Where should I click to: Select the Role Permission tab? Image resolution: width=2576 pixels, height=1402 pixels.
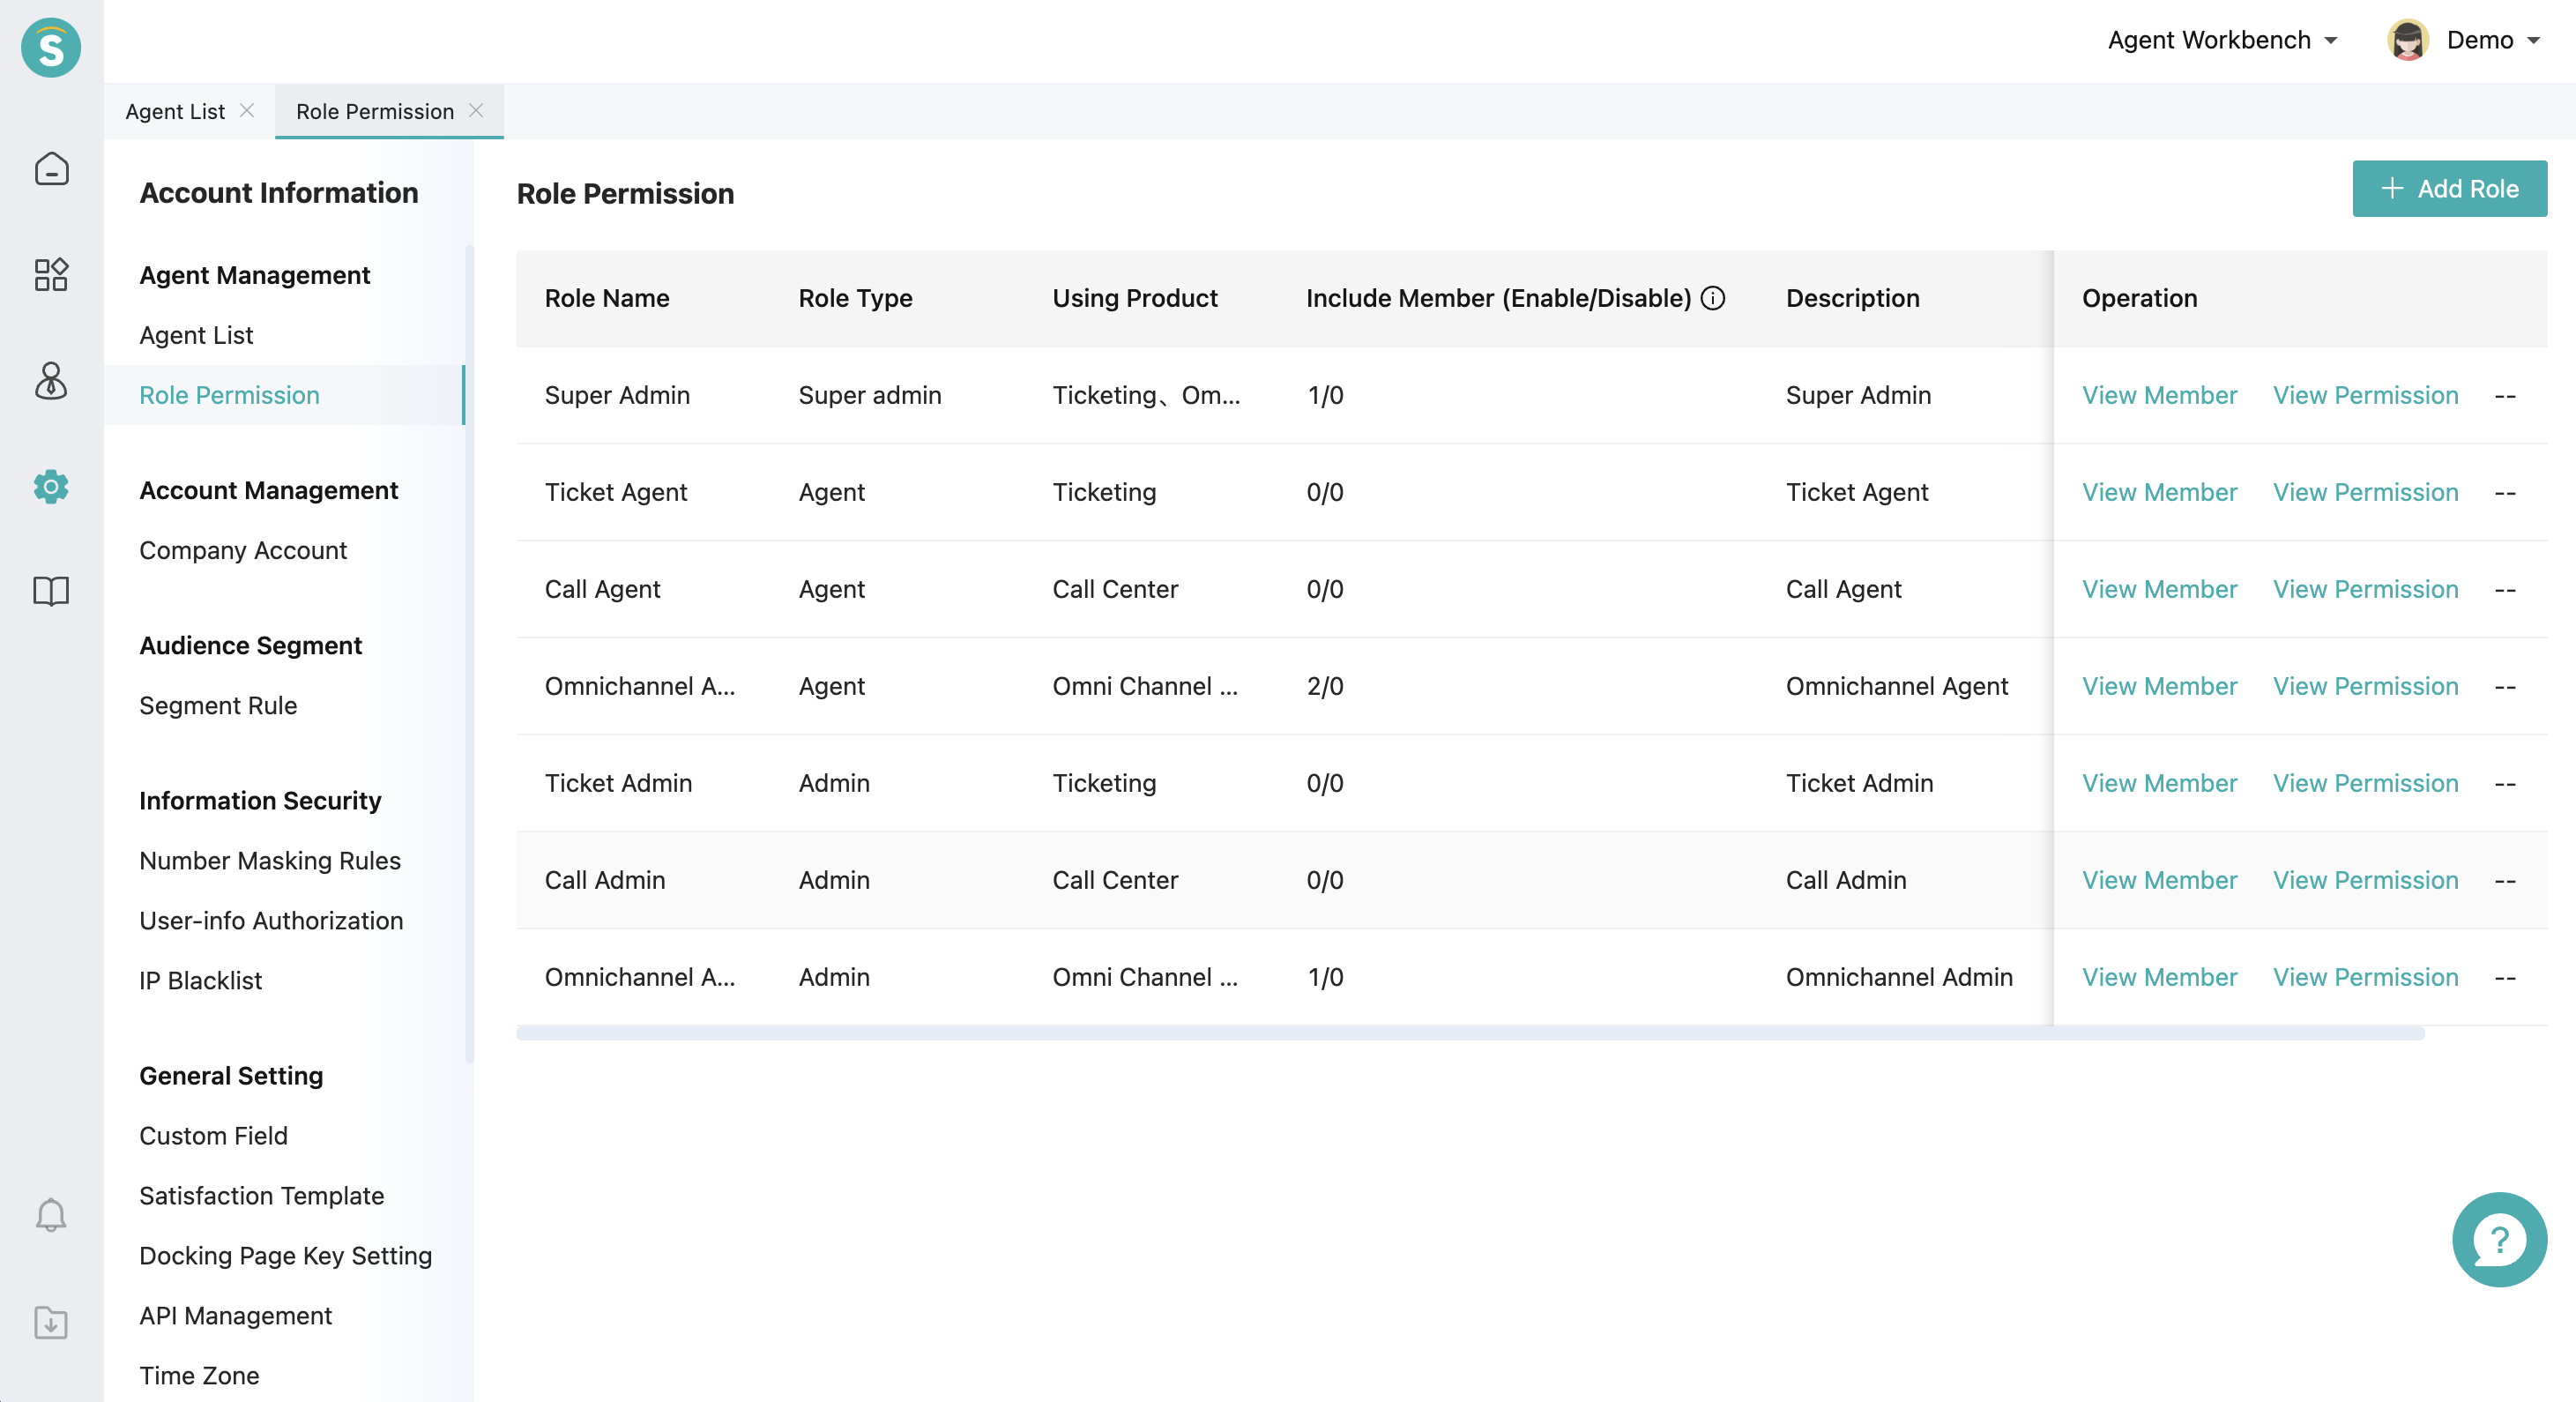pos(375,108)
